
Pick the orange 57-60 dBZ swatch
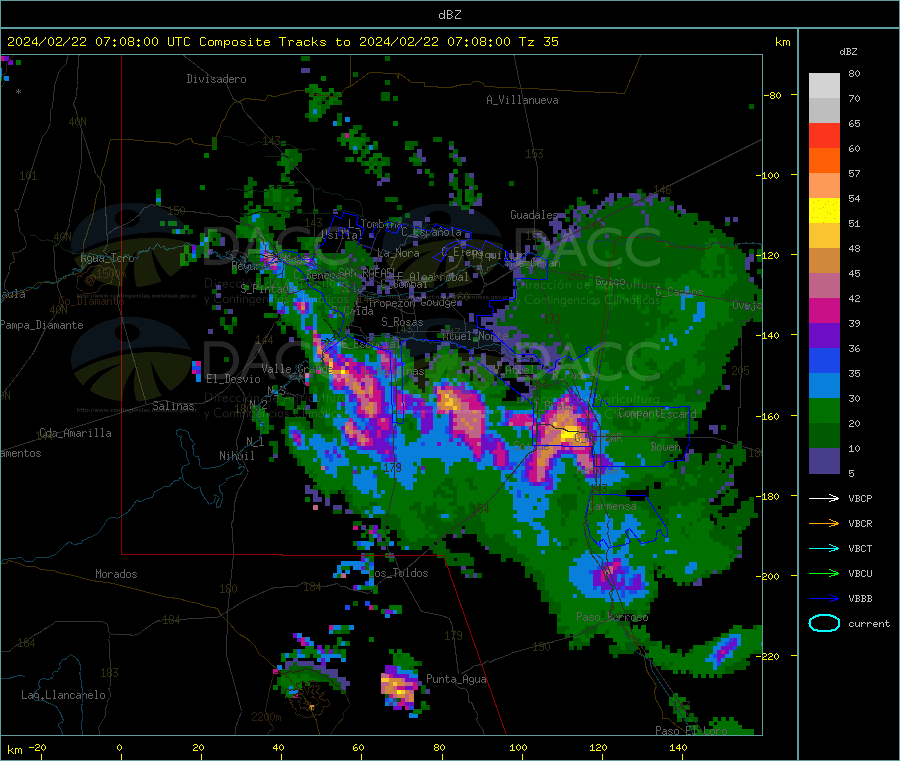coord(824,161)
